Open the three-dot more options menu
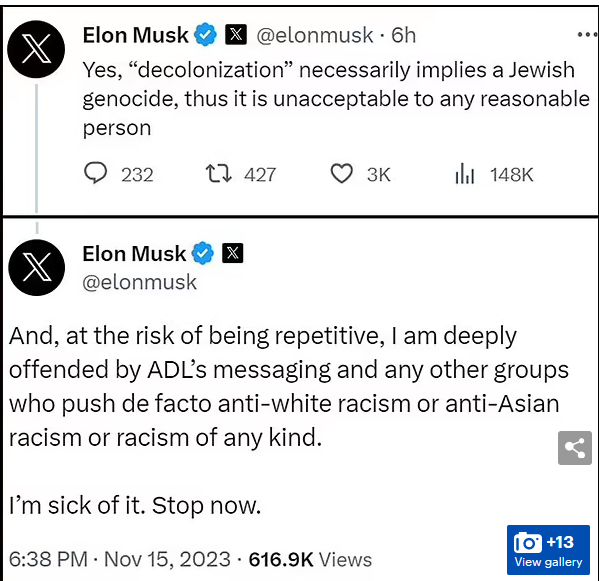This screenshot has height=581, width=599. click(587, 35)
